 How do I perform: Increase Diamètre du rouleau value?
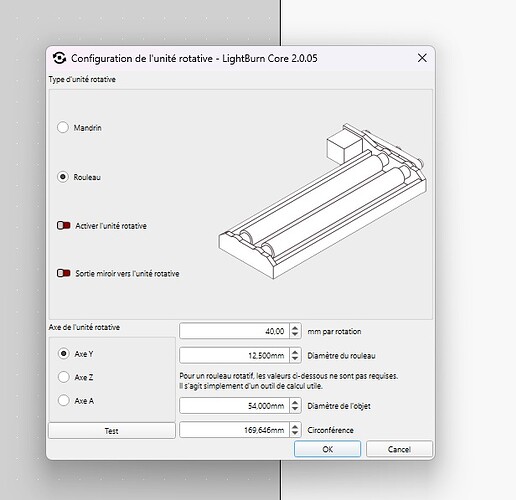295,352
